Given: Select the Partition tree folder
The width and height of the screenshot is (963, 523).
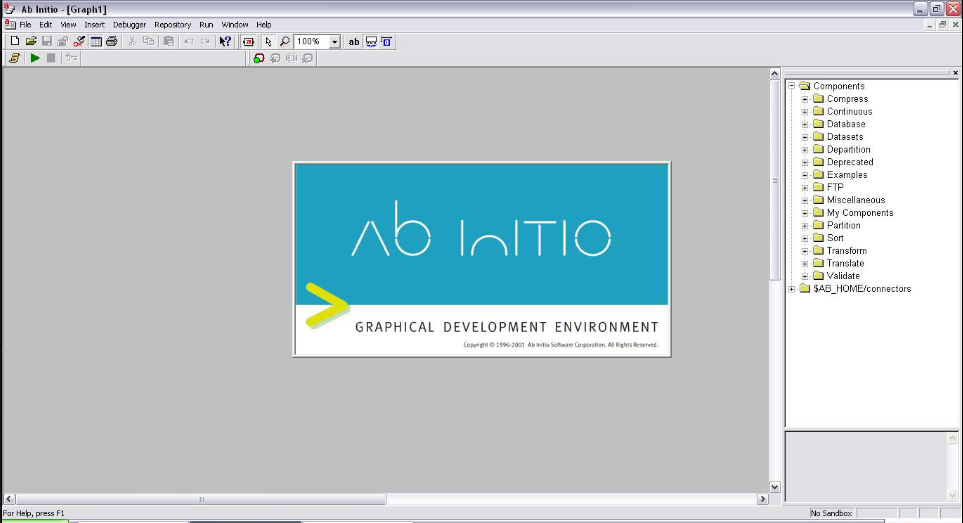Looking at the screenshot, I should click(843, 225).
